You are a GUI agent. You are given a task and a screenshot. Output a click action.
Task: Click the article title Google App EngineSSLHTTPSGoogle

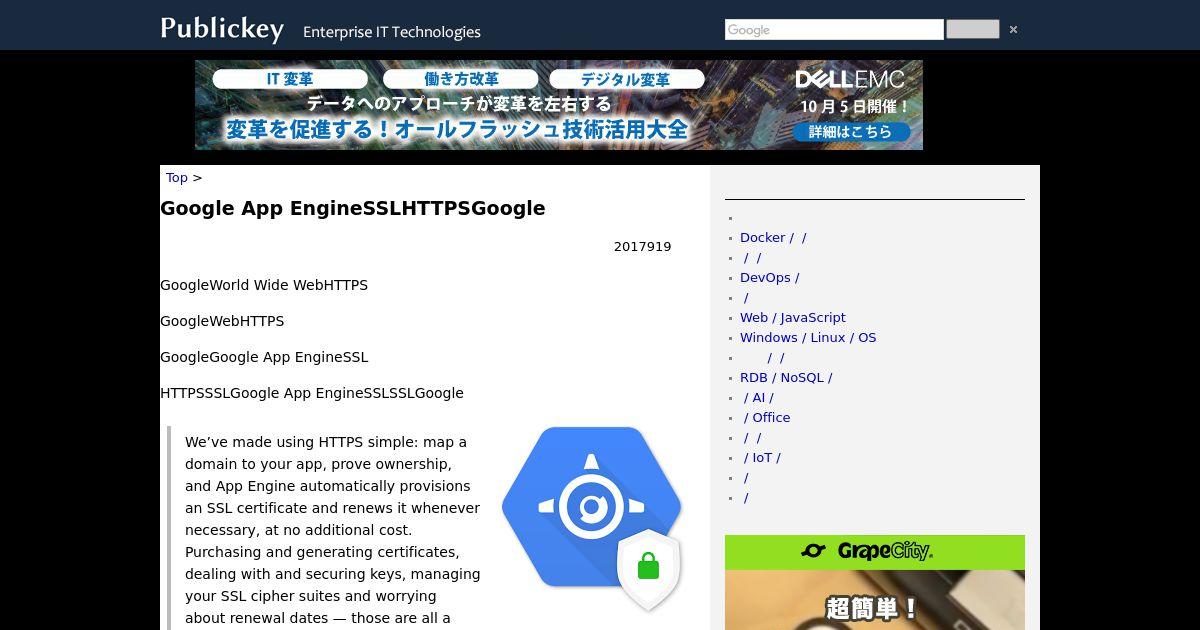(353, 208)
